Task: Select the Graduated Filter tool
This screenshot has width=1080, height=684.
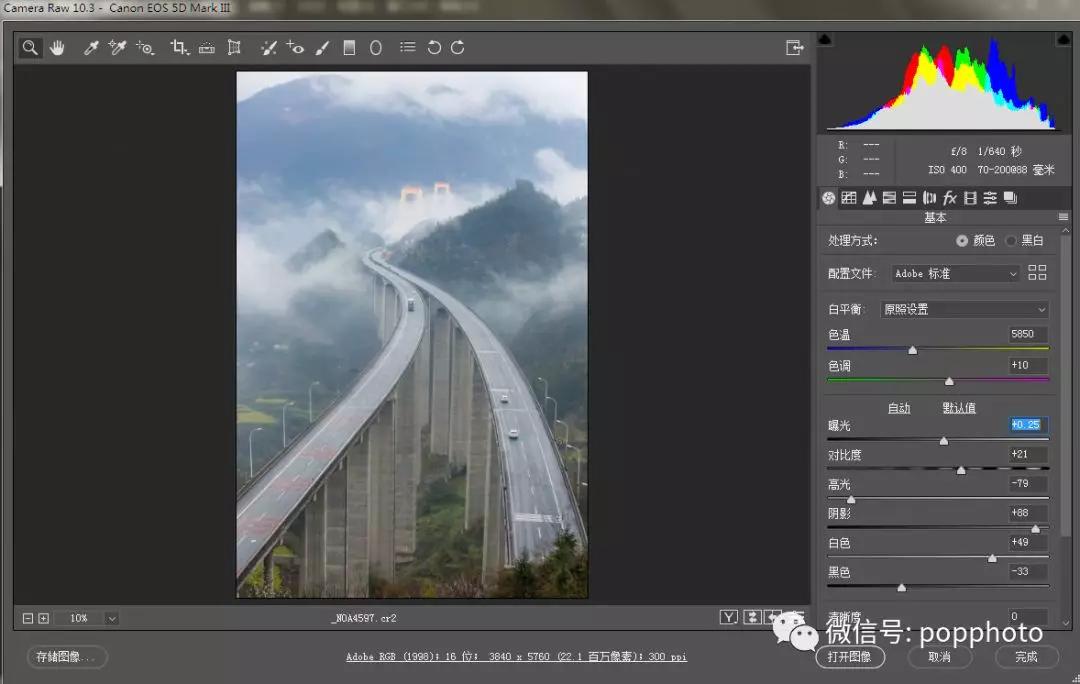Action: tap(349, 47)
